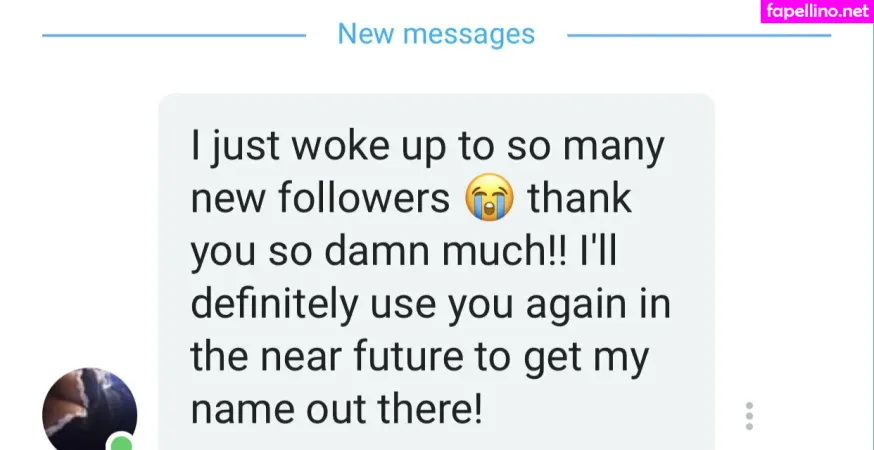Viewport: 874px width, 450px height.
Task: Click the "New messages" divider label
Action: [436, 34]
